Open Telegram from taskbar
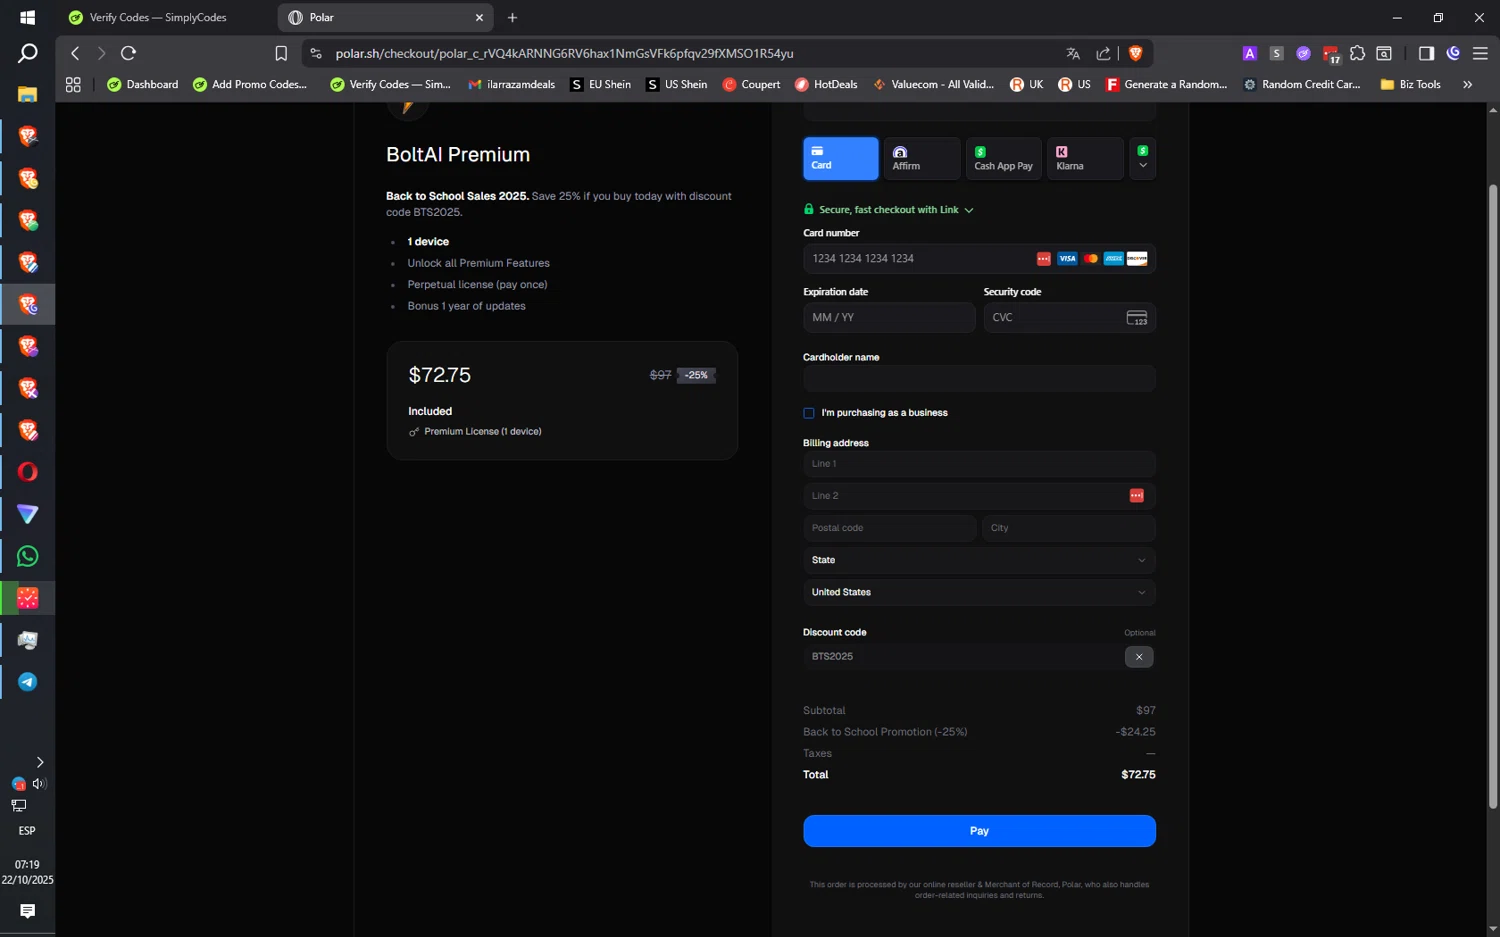 coord(27,682)
